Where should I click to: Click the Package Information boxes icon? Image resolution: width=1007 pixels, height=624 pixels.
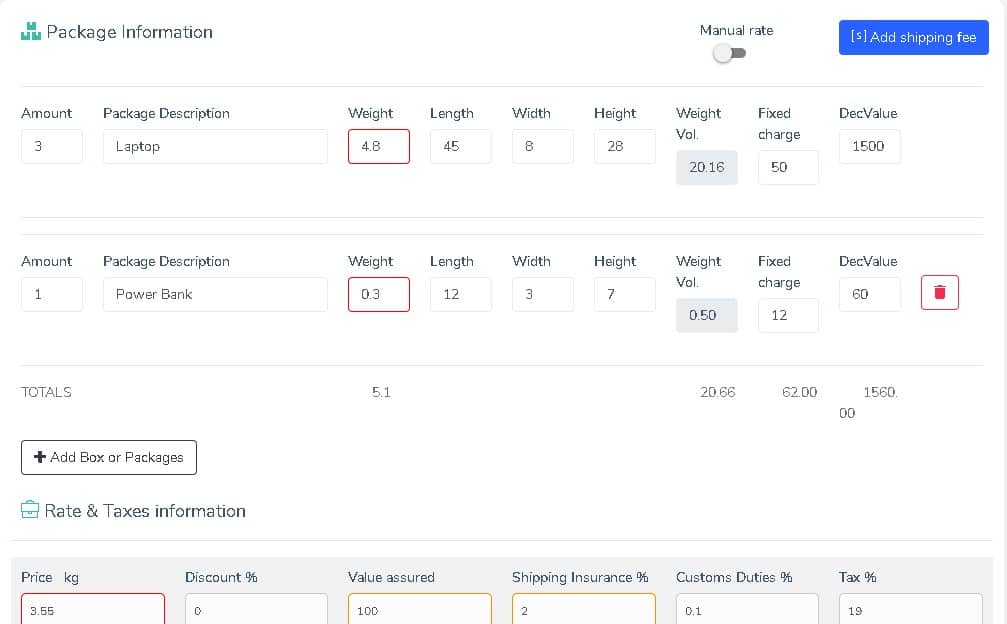(x=31, y=32)
